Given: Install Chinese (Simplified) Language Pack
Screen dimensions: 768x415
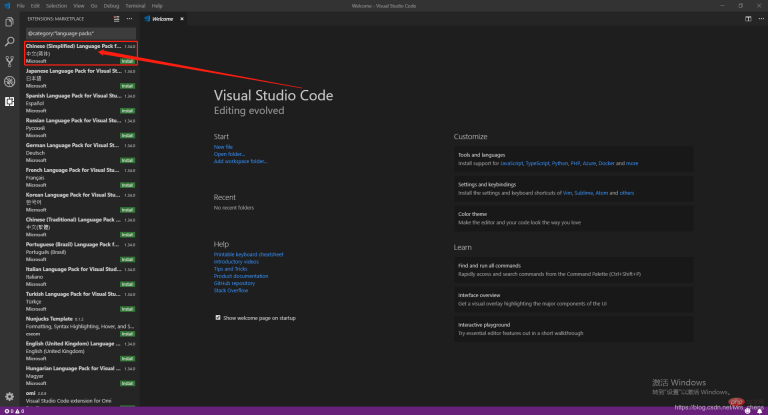Looking at the screenshot, I should 127,61.
